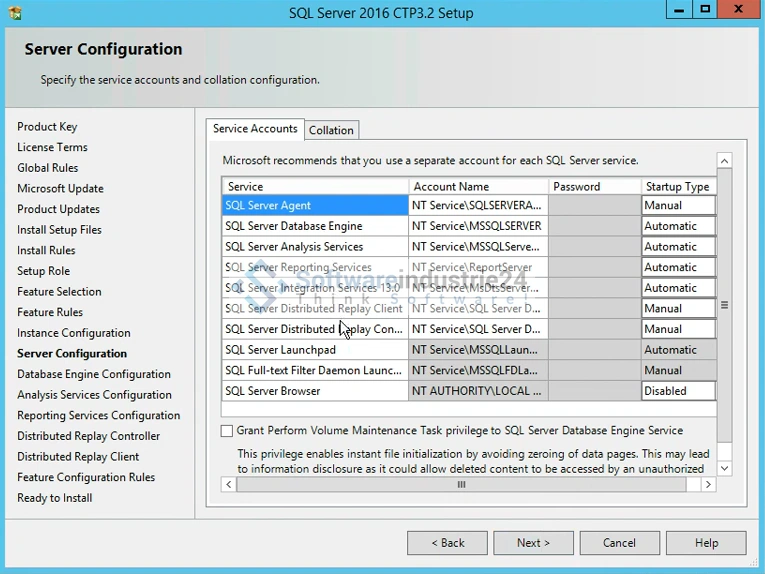Switch to the Collation tab
The height and width of the screenshot is (574, 765).
click(x=331, y=130)
